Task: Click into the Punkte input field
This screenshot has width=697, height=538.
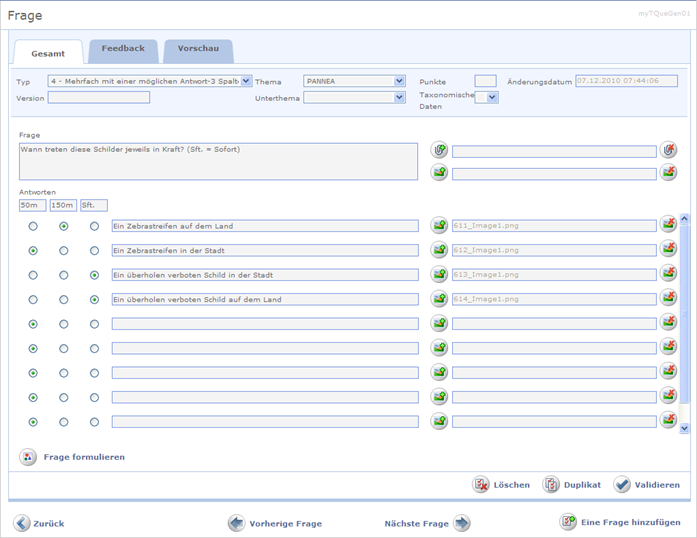Action: click(485, 81)
